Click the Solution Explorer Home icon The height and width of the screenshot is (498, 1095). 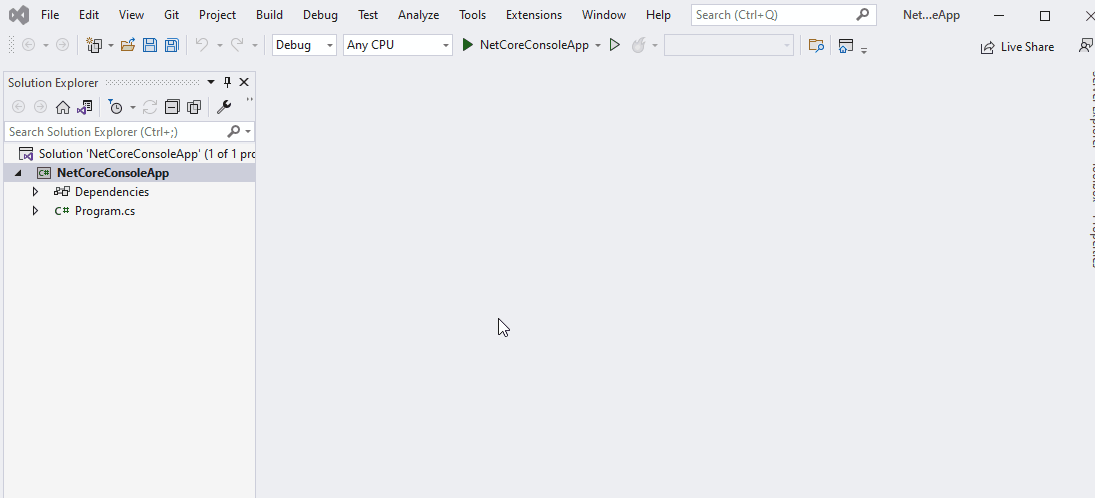[63, 107]
